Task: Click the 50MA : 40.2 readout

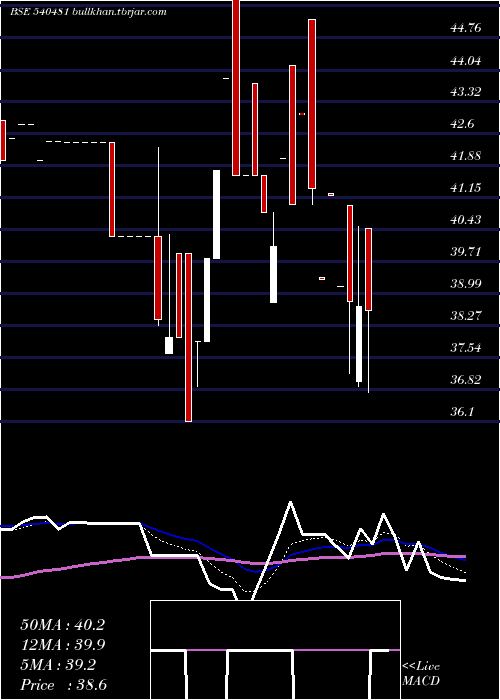Action: coord(62,625)
